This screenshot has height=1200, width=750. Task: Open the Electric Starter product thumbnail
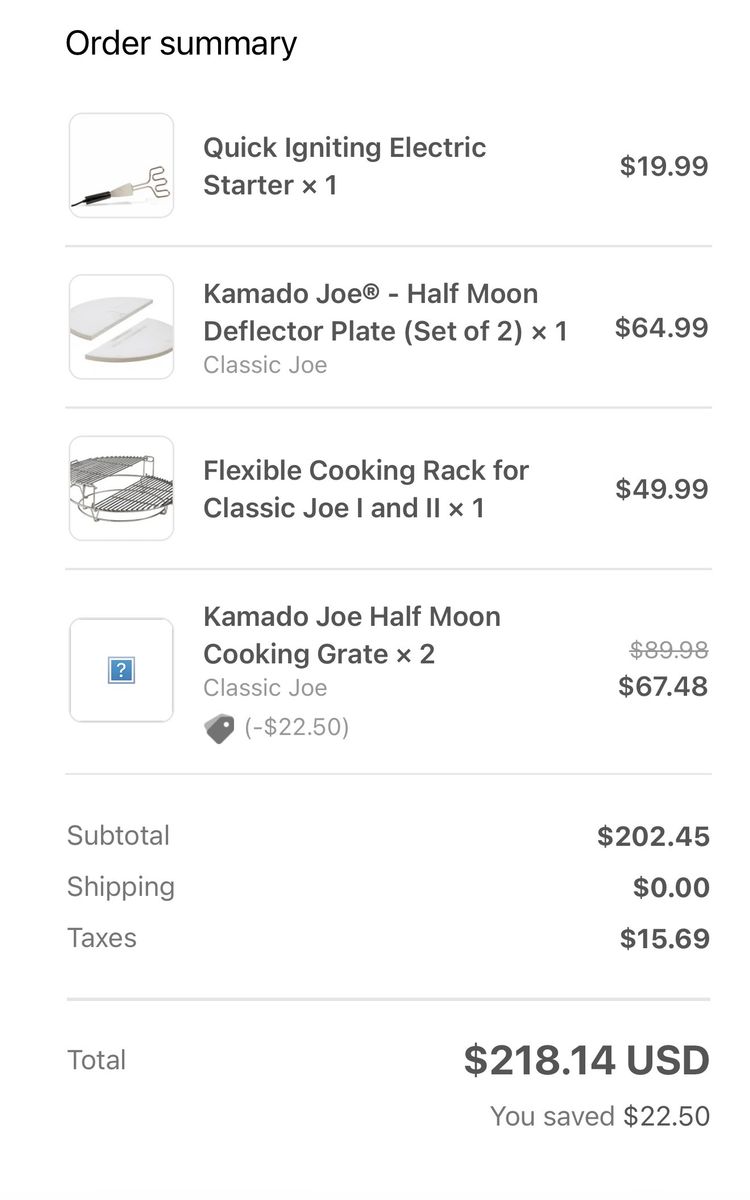point(121,166)
